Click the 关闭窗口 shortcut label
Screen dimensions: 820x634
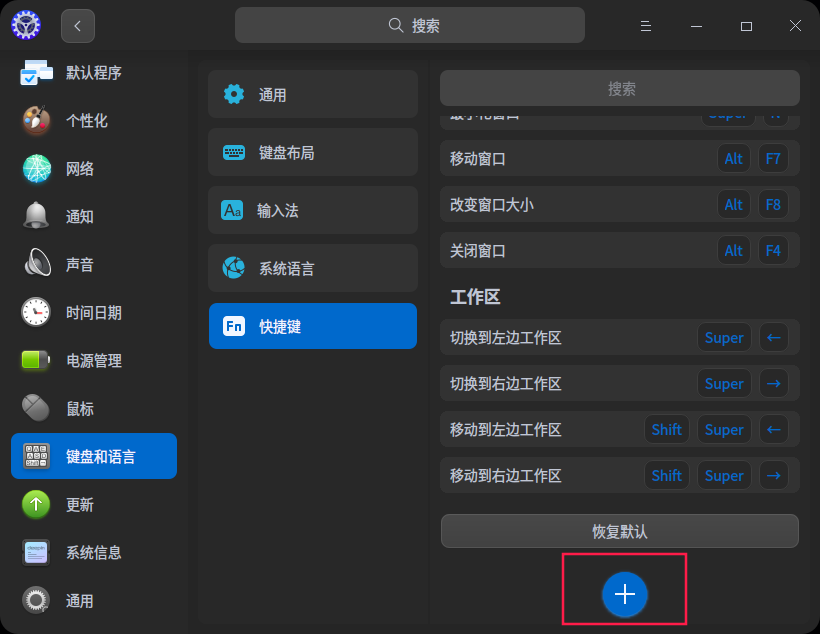[477, 251]
